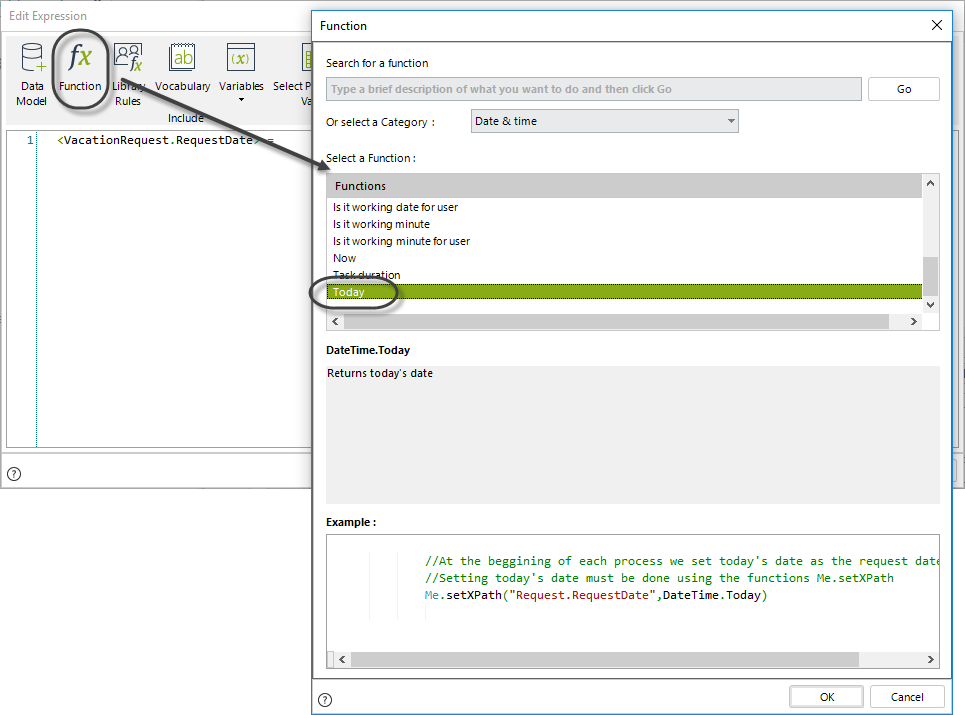965x715 pixels.
Task: Open the Data Model tool
Action: [x=31, y=74]
